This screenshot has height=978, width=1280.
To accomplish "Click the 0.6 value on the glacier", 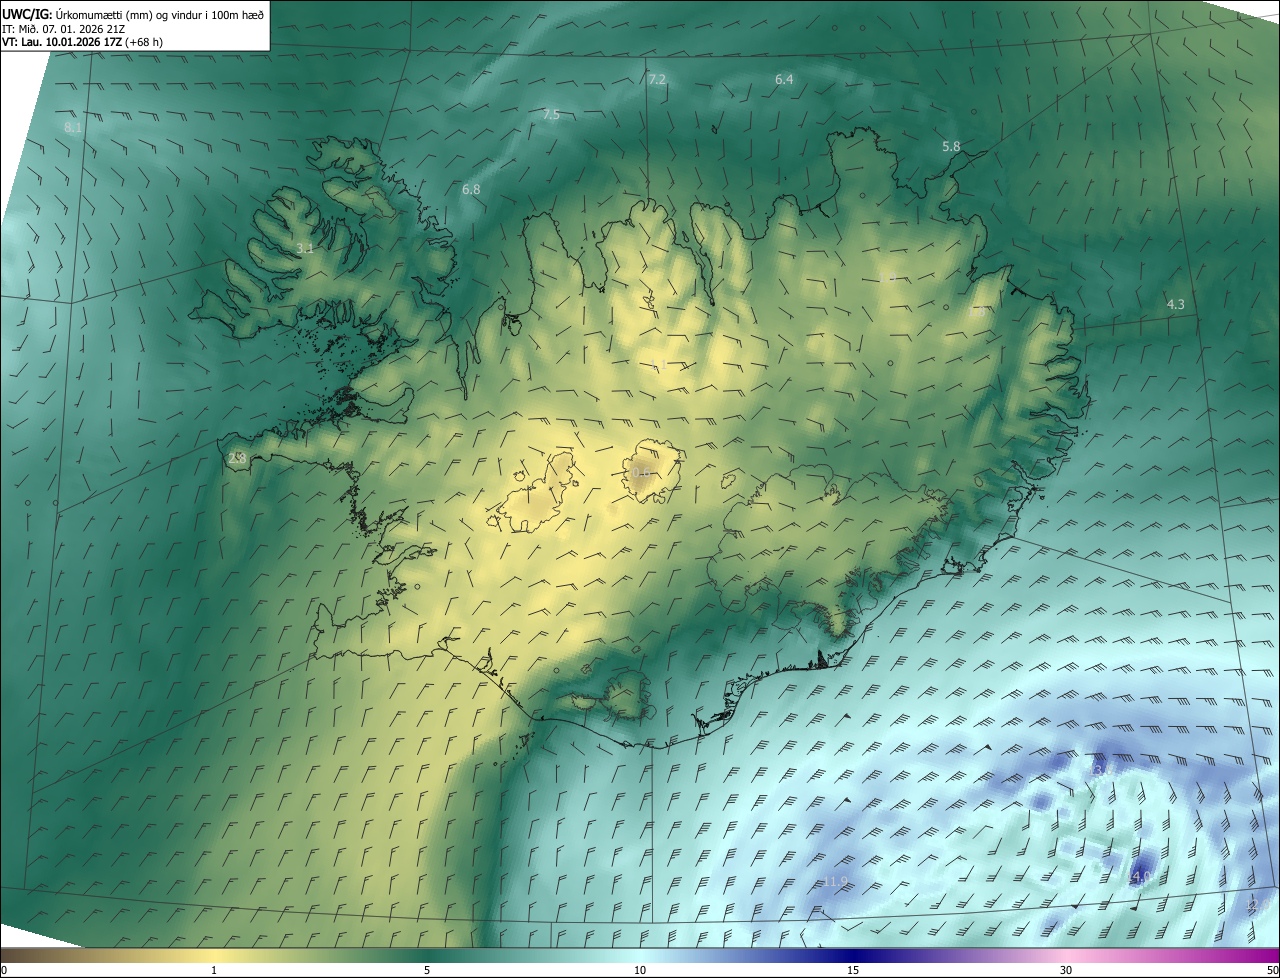I will (x=641, y=473).
